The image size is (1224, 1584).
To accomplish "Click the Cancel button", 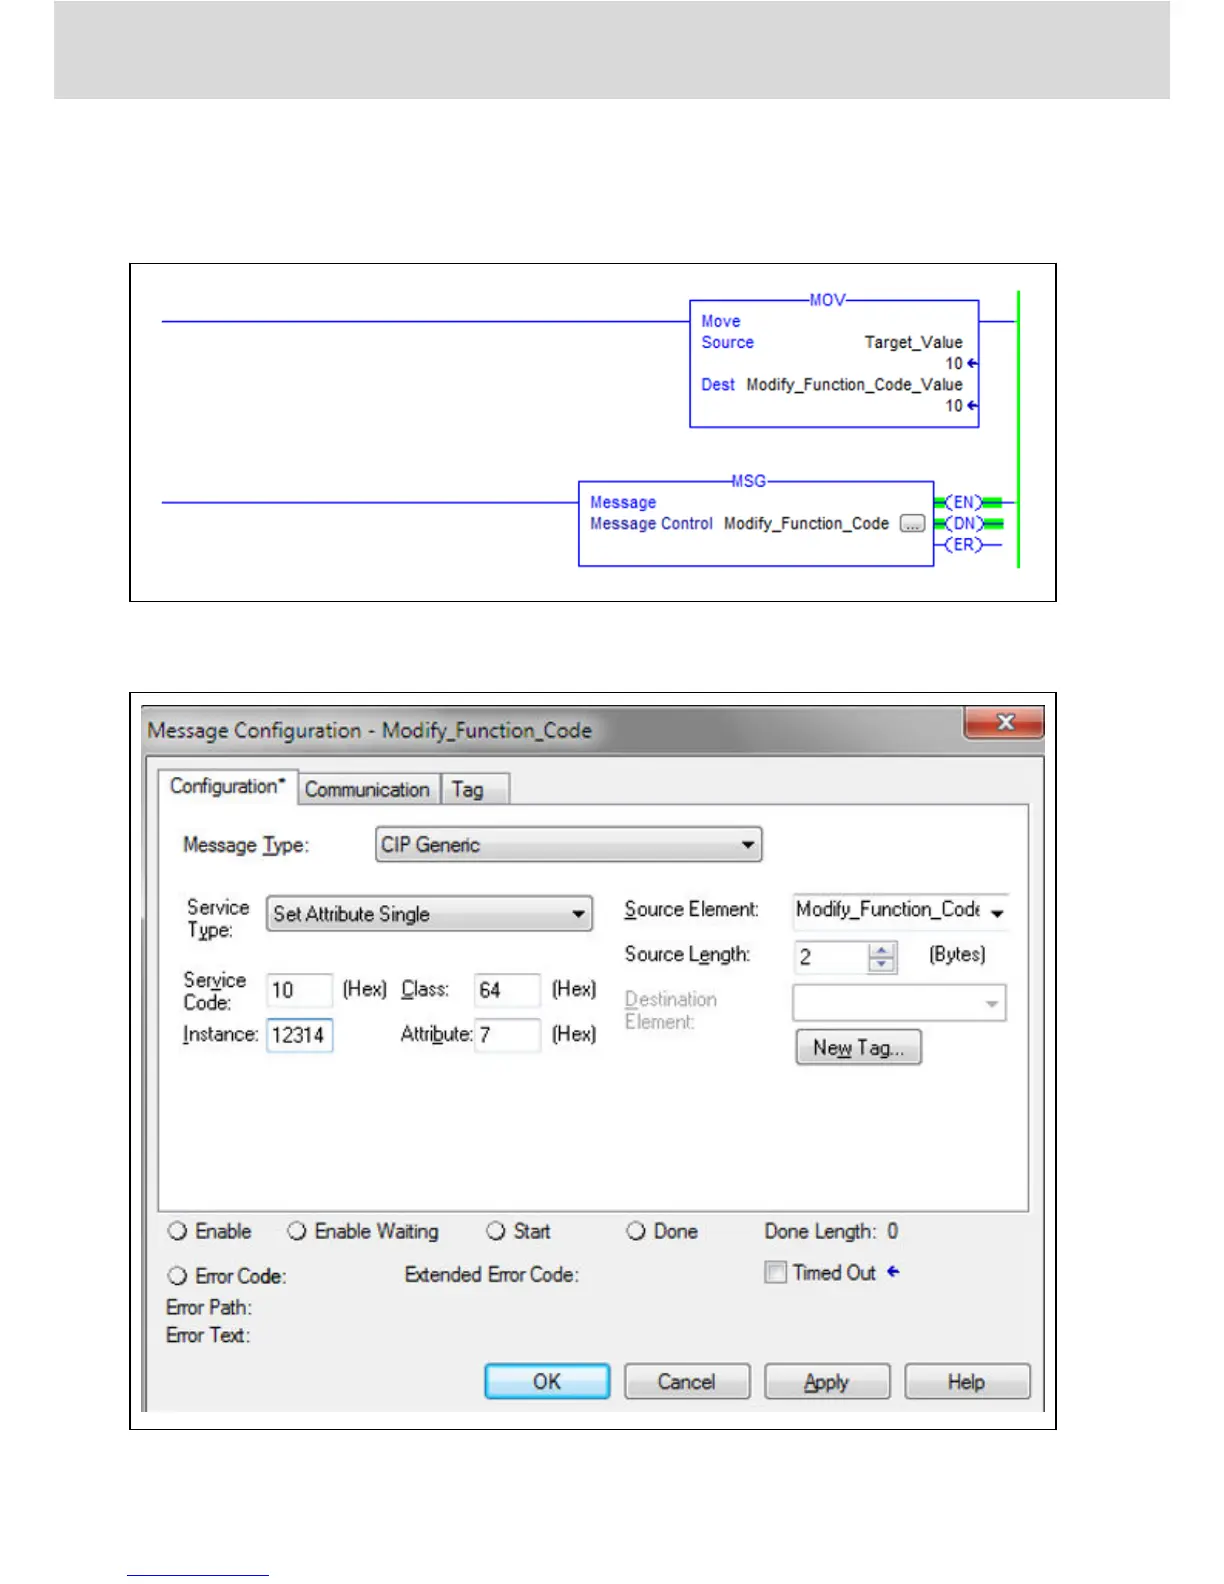I will pyautogui.click(x=687, y=1381).
